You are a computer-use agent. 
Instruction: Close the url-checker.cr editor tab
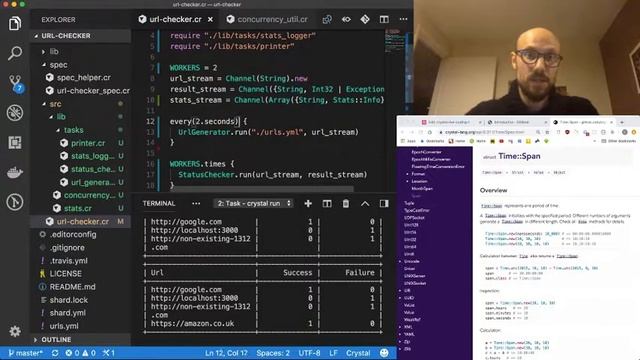point(210,19)
